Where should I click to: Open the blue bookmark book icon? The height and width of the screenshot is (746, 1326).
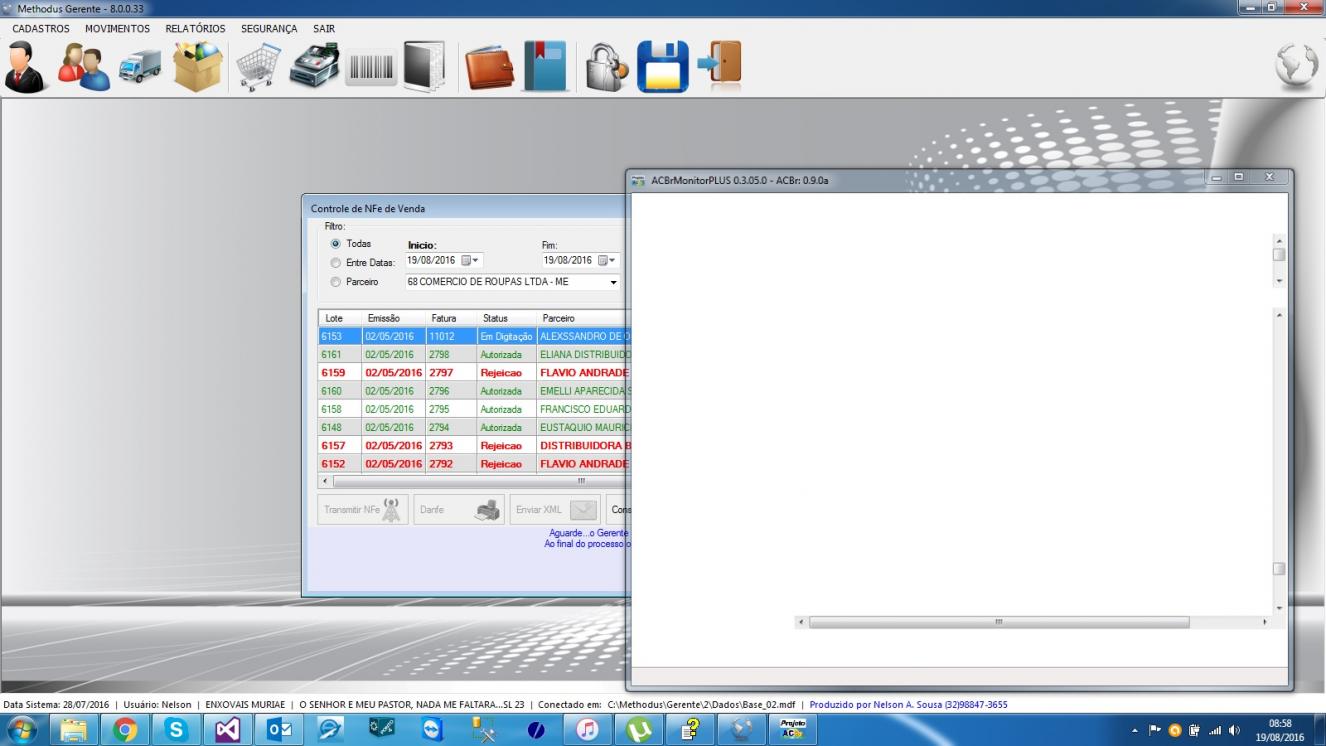pos(545,67)
